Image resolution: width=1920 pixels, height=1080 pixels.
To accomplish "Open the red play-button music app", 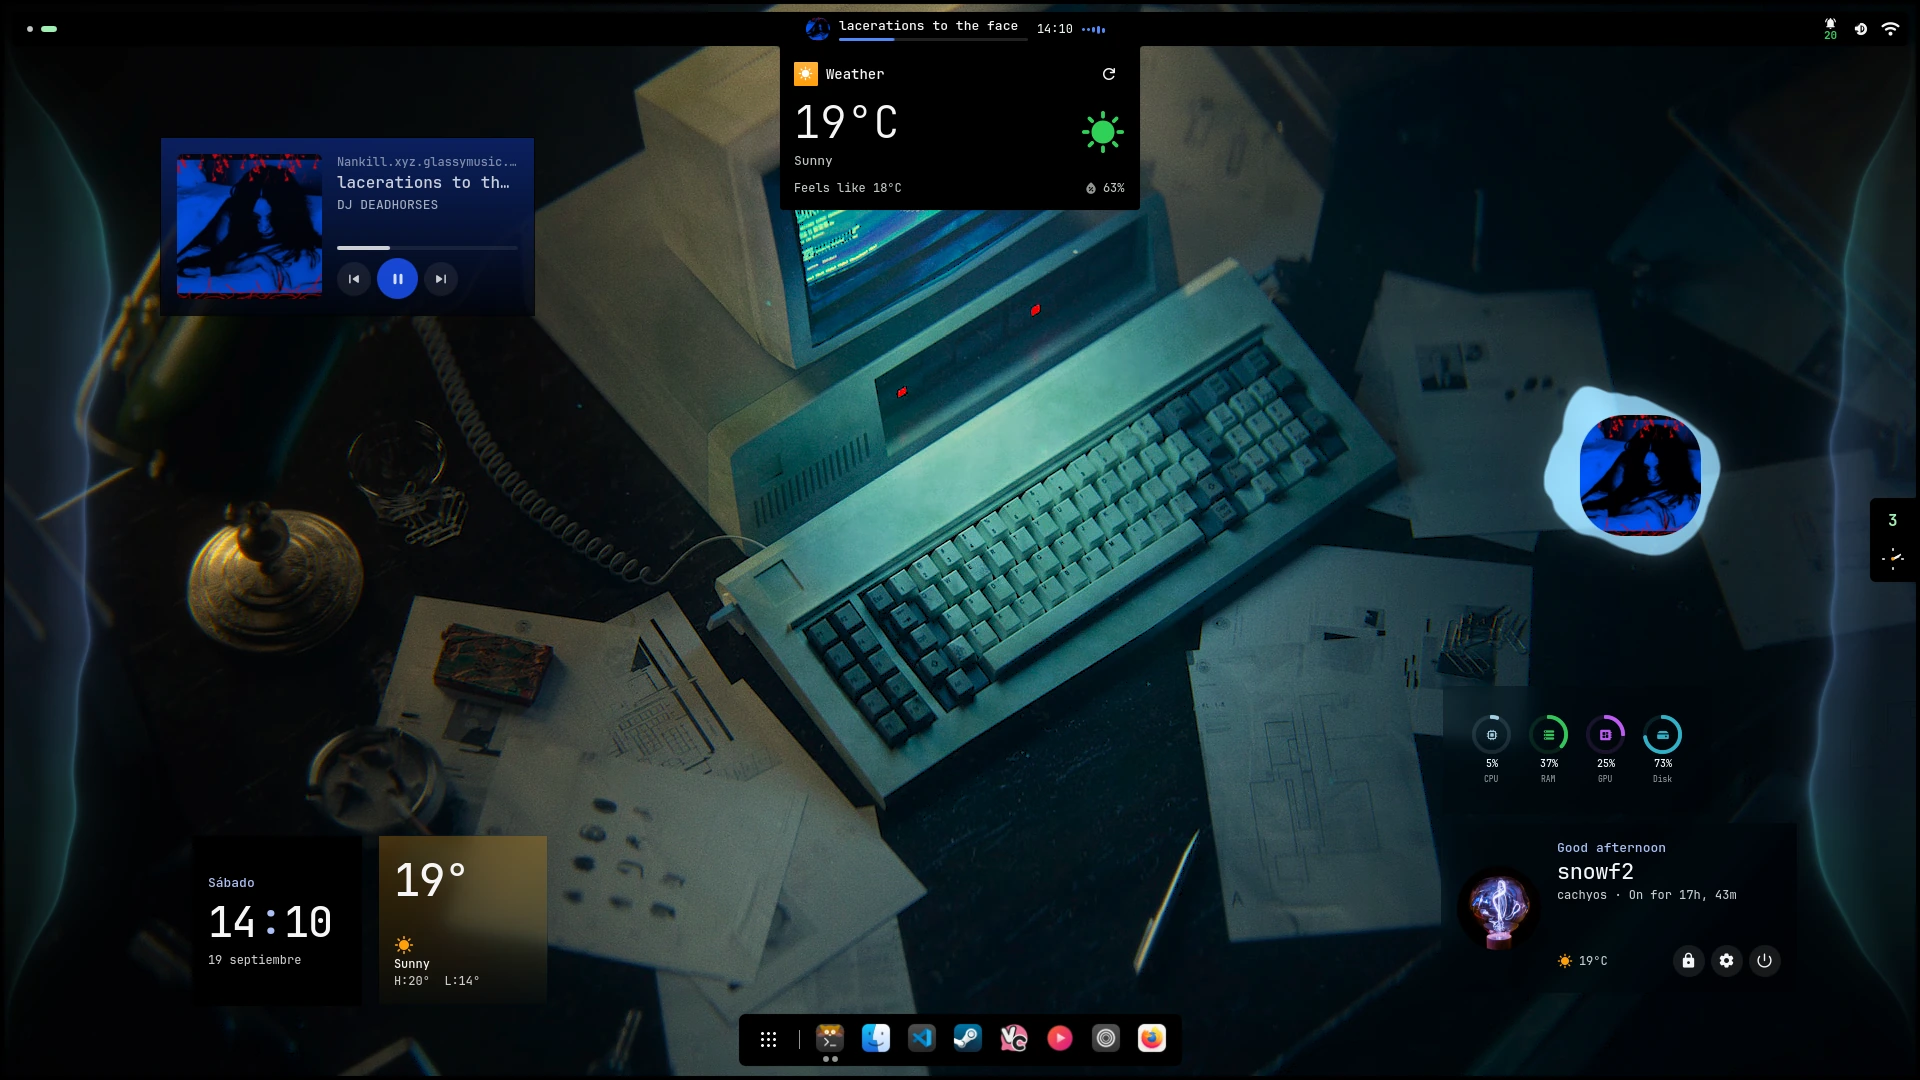I will (1060, 1038).
